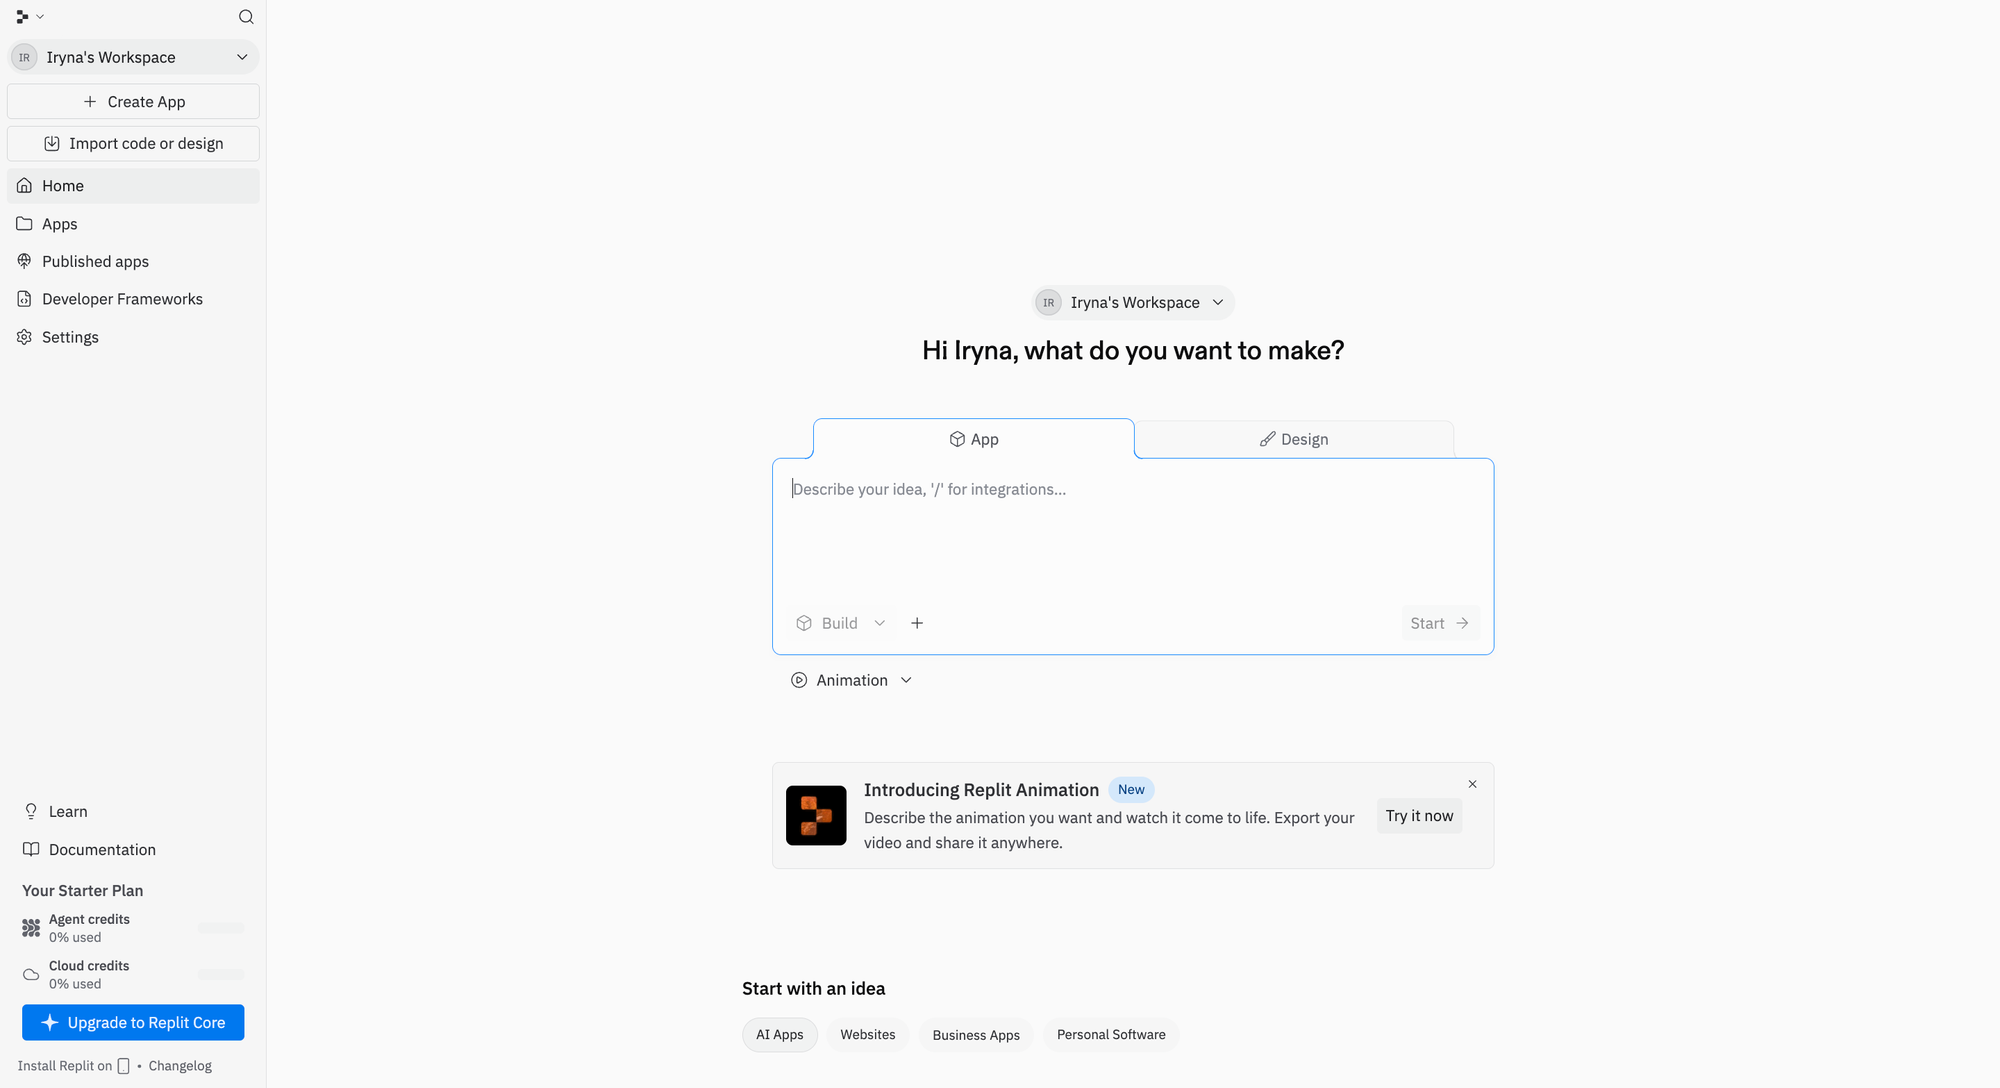The image size is (2000, 1088).
Task: Open the Apps folder view
Action: [58, 223]
